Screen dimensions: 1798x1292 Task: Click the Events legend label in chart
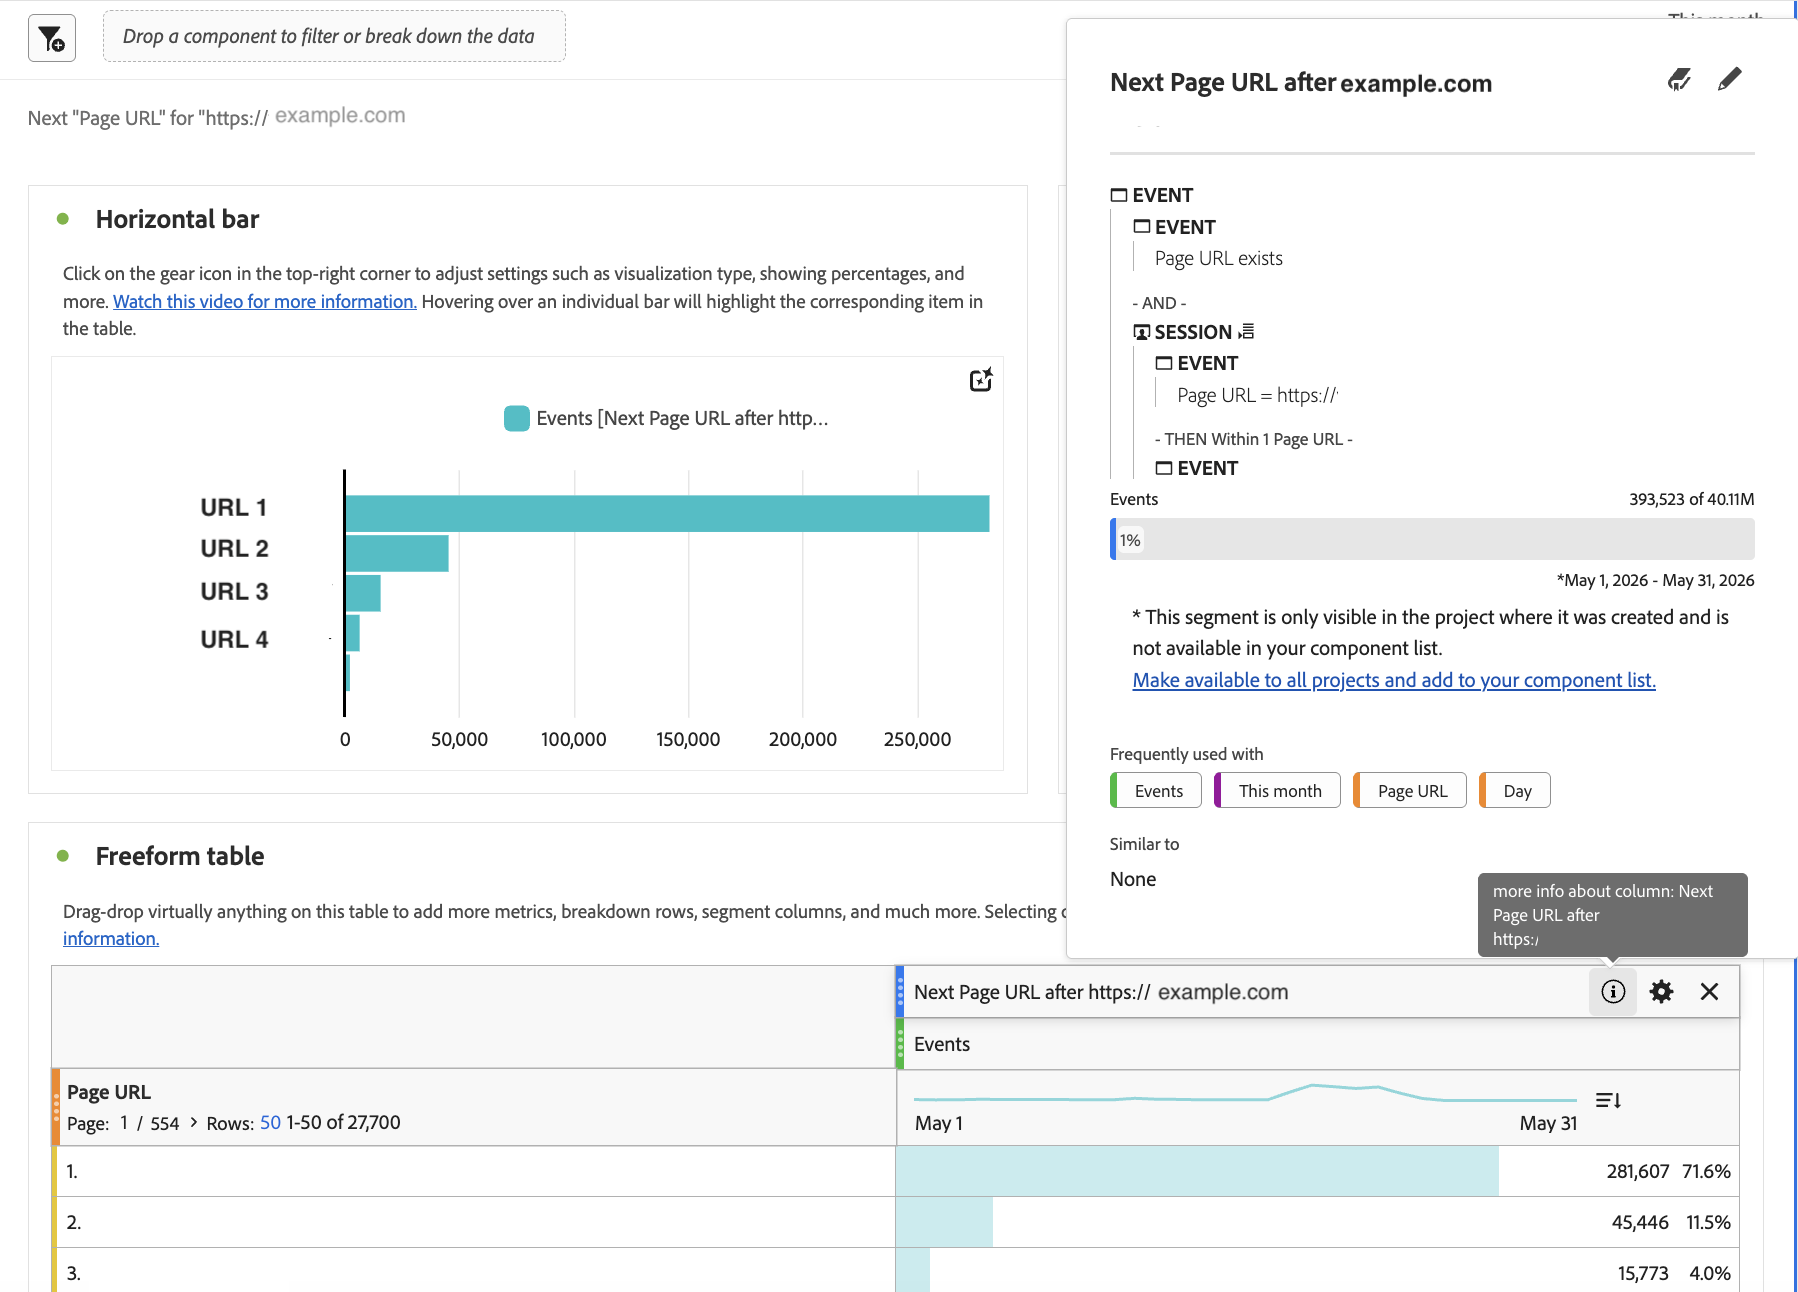pyautogui.click(x=682, y=418)
